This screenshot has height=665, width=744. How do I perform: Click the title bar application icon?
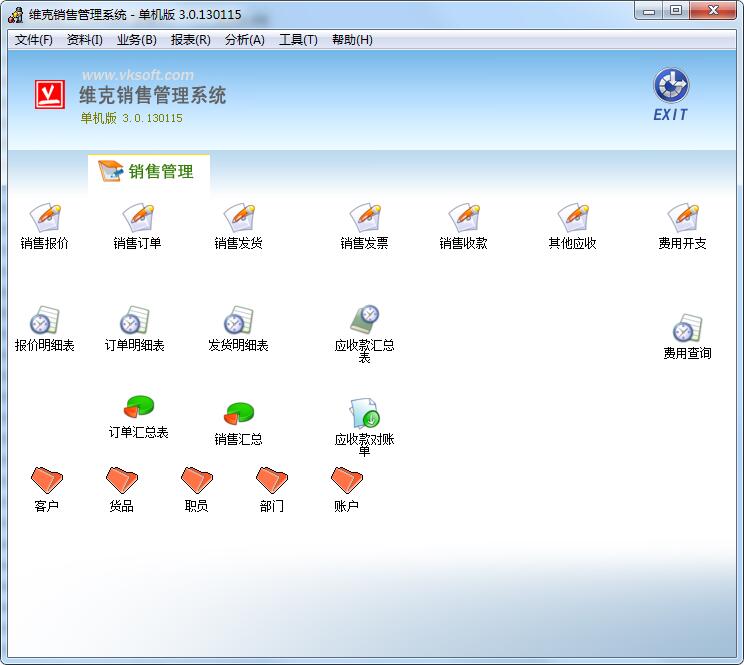coord(16,15)
